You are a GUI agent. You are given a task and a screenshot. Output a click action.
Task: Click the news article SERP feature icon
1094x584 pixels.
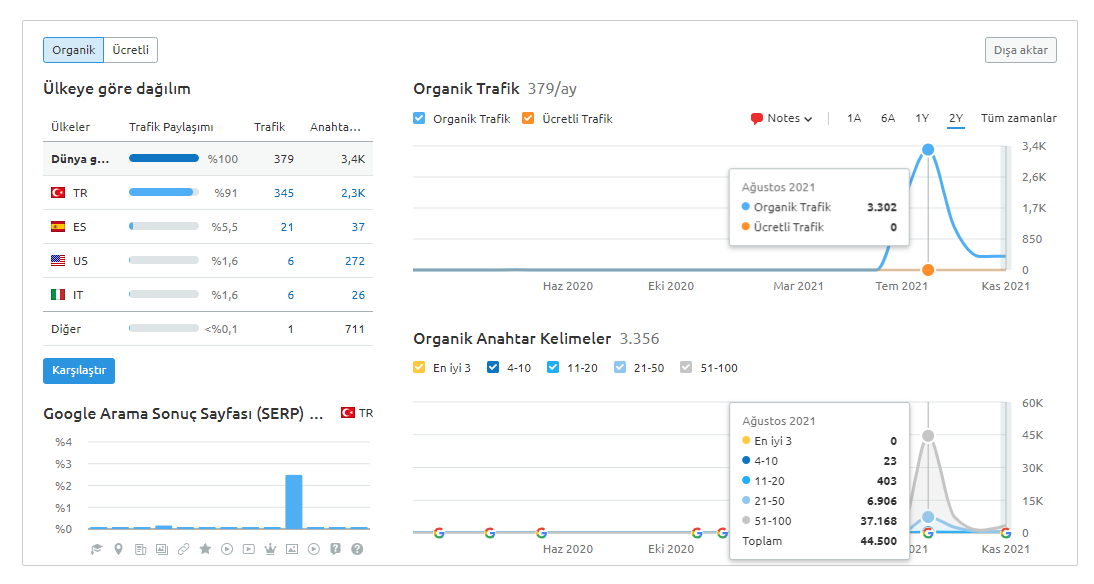coord(140,549)
